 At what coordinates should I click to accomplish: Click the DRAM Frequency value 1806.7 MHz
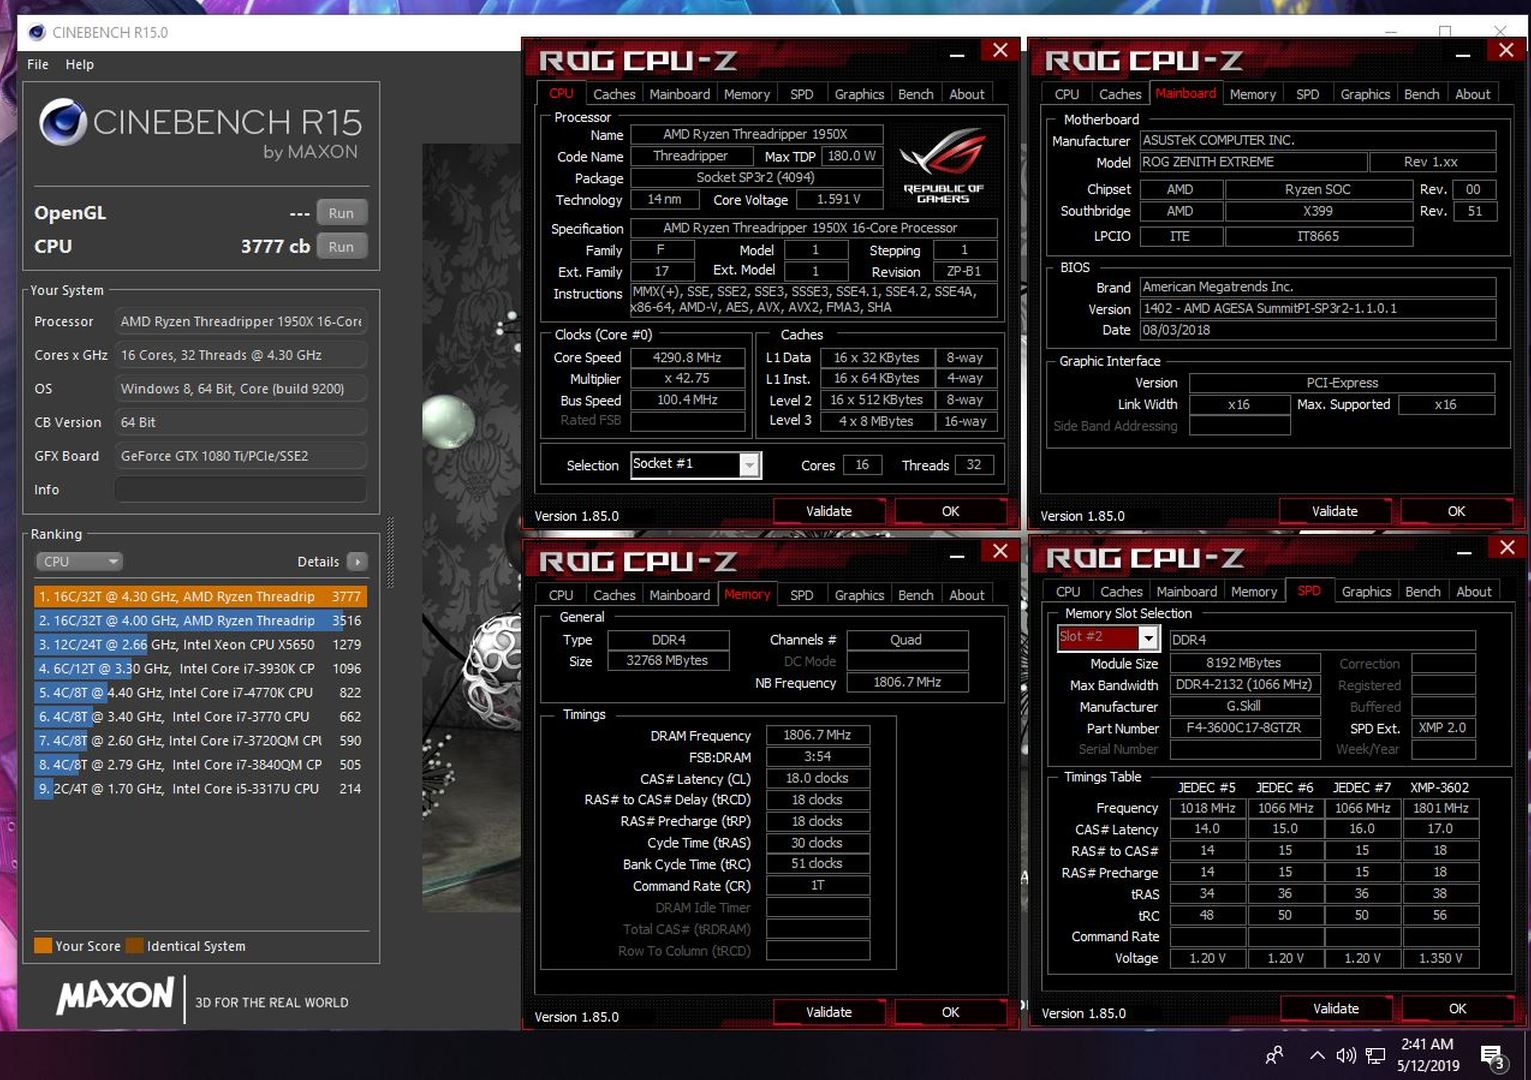817,735
